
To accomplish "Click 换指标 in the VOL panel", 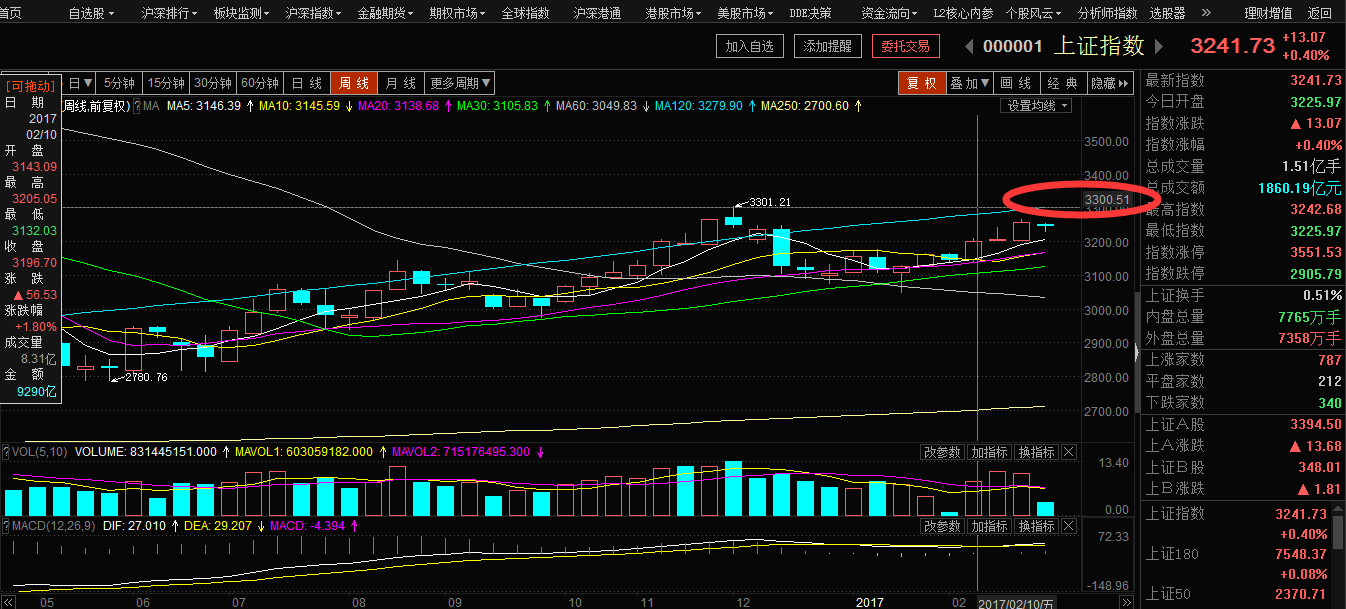I will pos(1036,452).
